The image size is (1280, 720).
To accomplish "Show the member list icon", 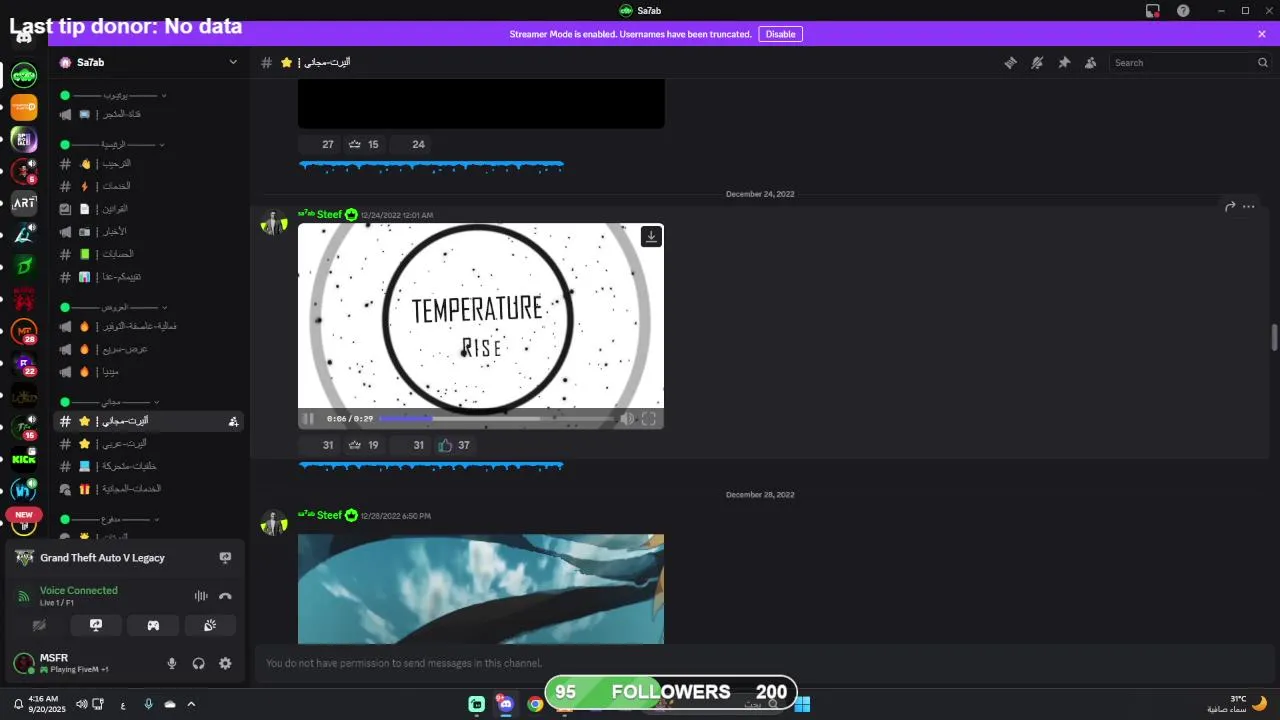I will (1090, 62).
